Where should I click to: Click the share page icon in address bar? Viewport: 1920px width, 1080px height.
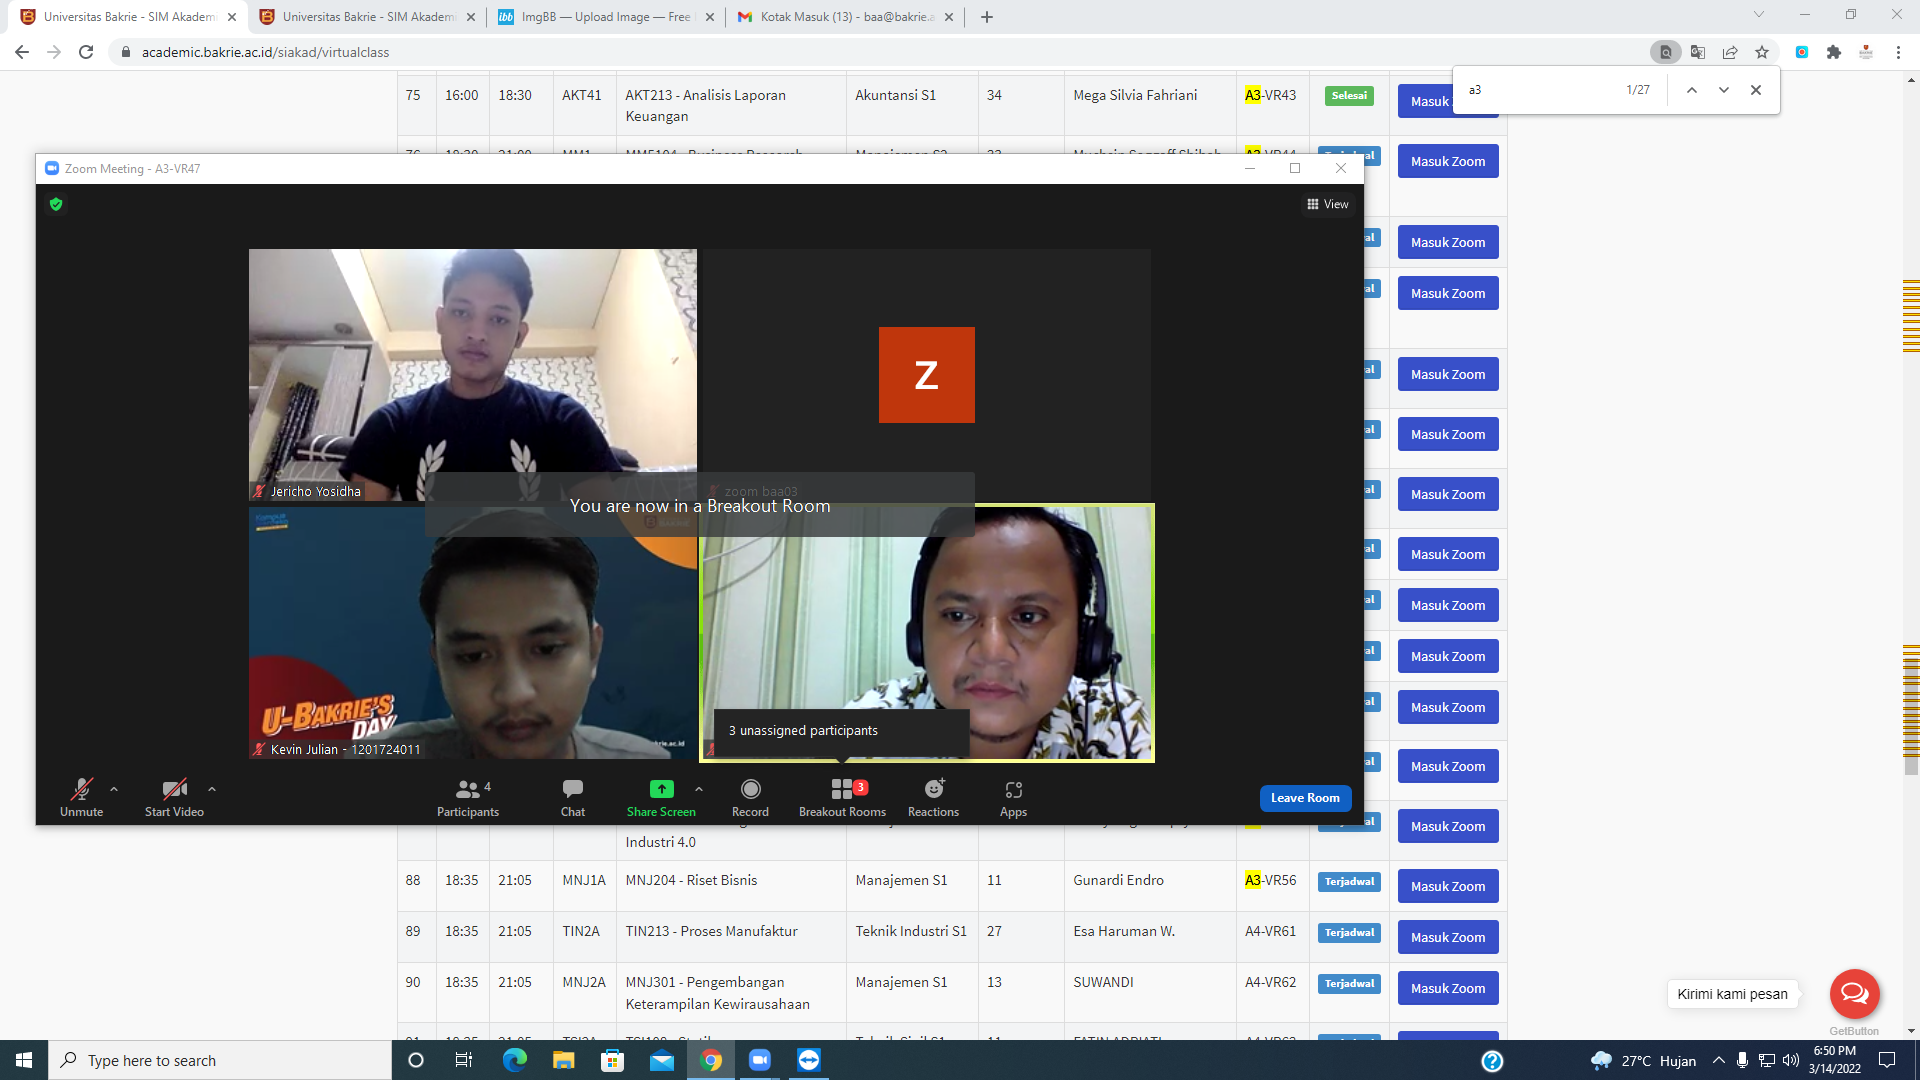1730,52
